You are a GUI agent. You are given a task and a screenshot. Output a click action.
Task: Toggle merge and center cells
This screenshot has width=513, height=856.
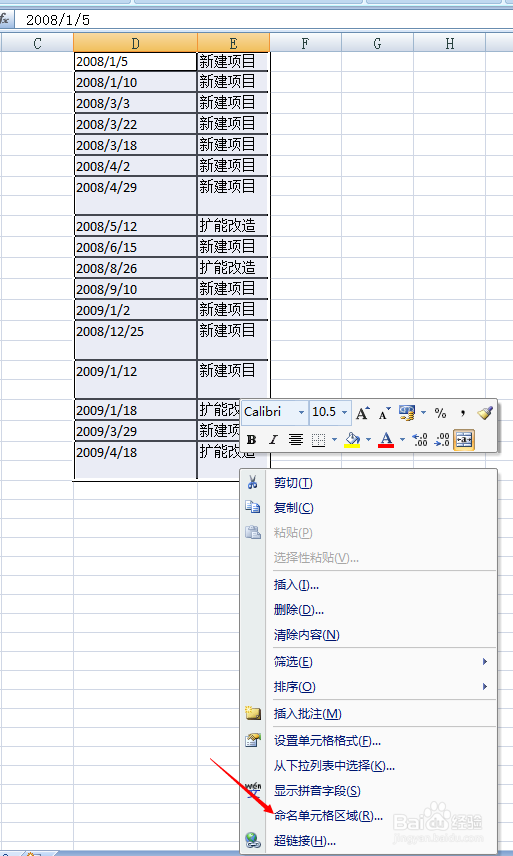tap(464, 439)
